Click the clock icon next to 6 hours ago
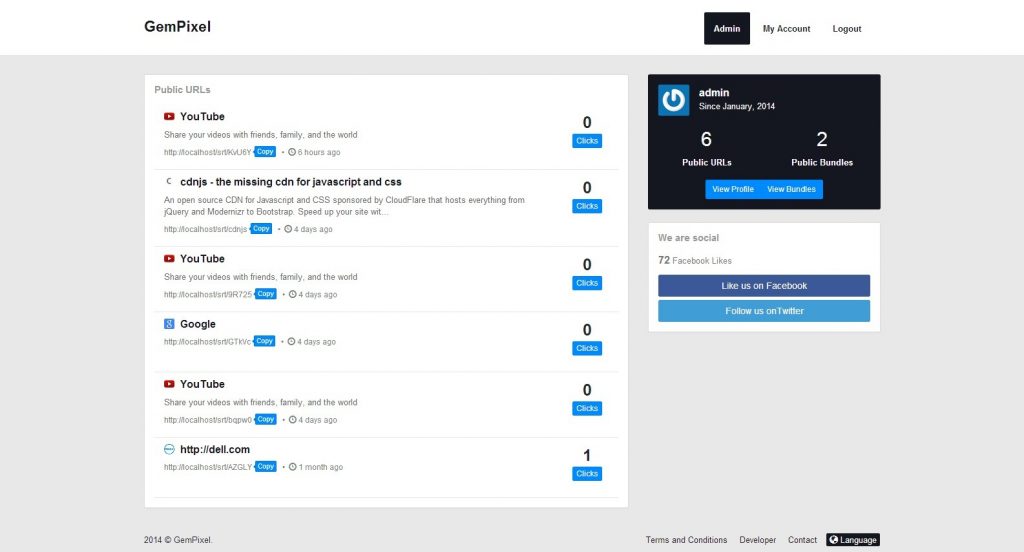 pyautogui.click(x=292, y=152)
